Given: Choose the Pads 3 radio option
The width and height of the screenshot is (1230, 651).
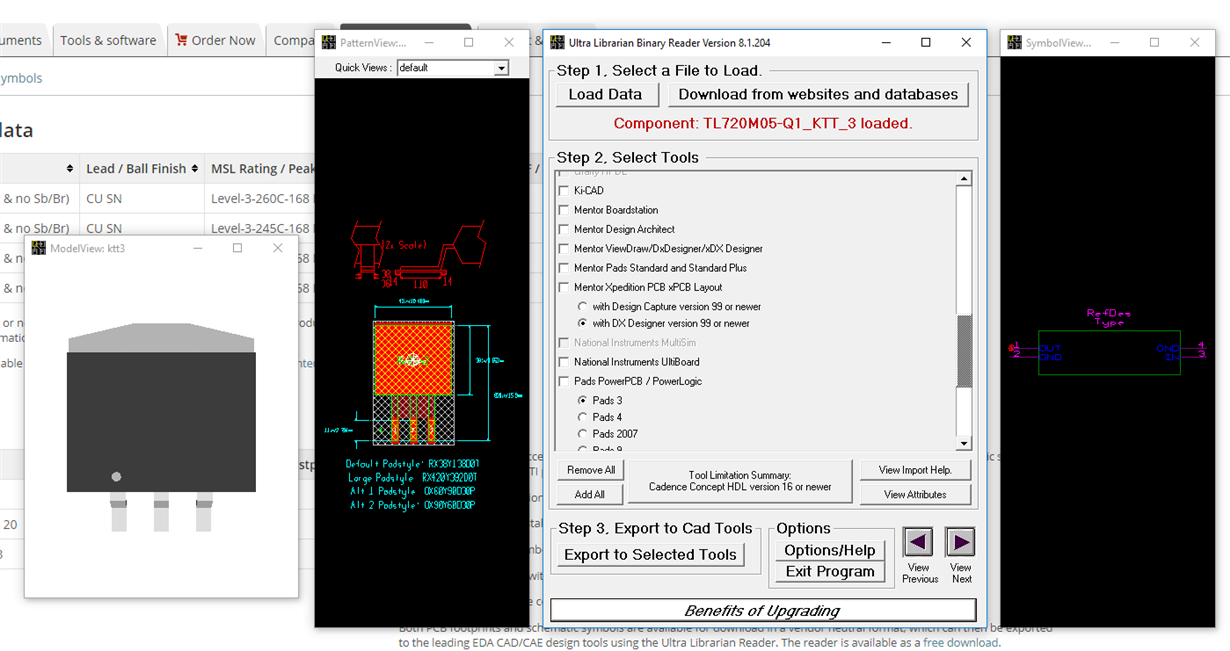Looking at the screenshot, I should click(x=584, y=400).
